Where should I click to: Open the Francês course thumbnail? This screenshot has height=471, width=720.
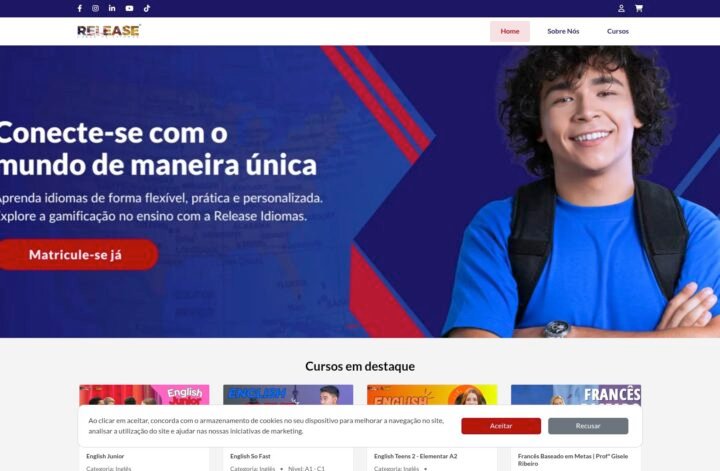(576, 395)
